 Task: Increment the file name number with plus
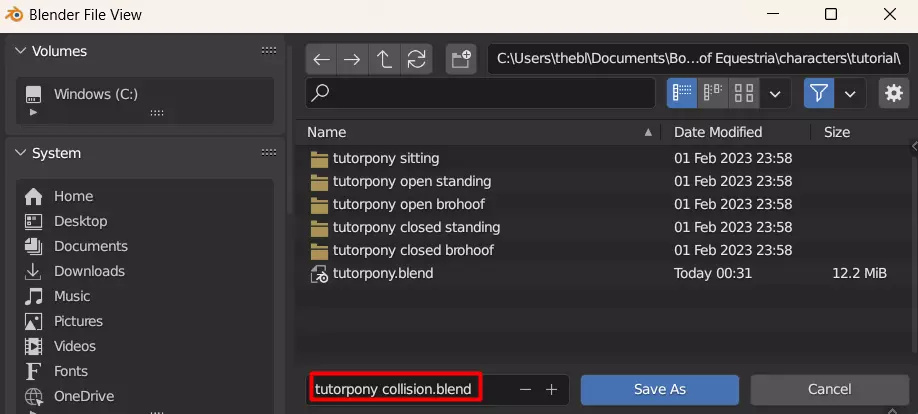pos(552,389)
